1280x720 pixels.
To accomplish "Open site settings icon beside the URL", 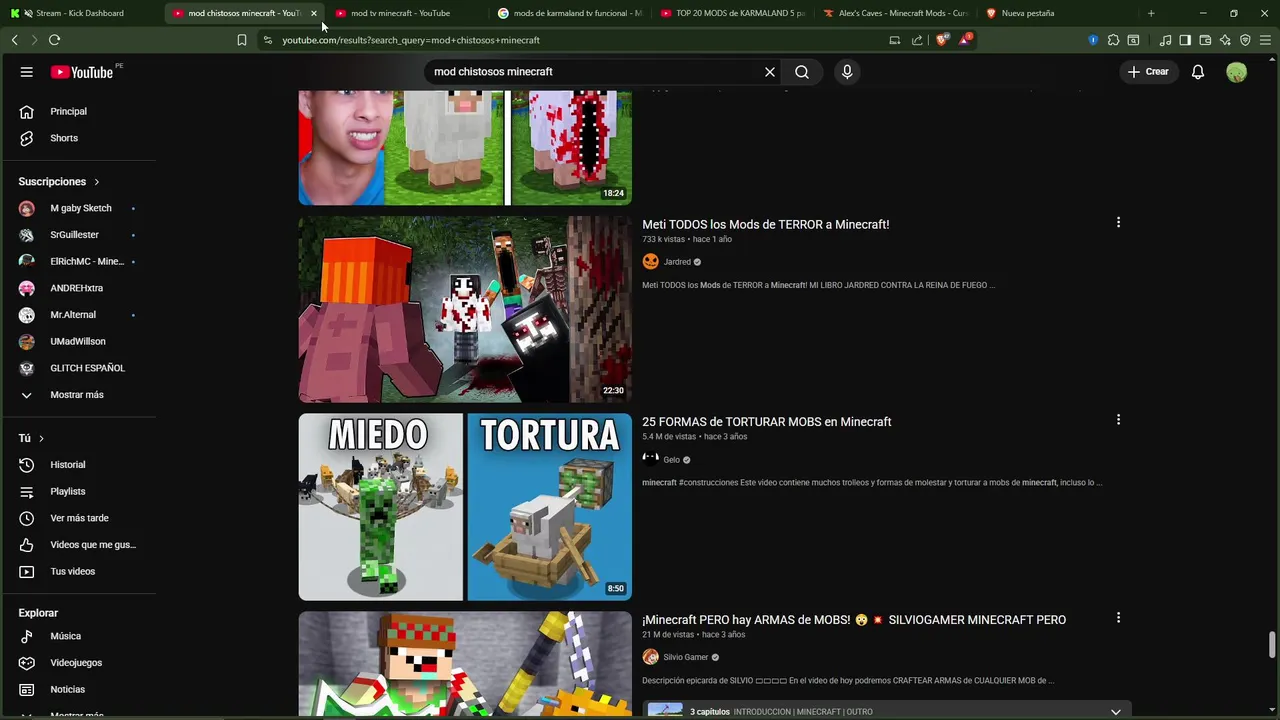I will (x=267, y=40).
